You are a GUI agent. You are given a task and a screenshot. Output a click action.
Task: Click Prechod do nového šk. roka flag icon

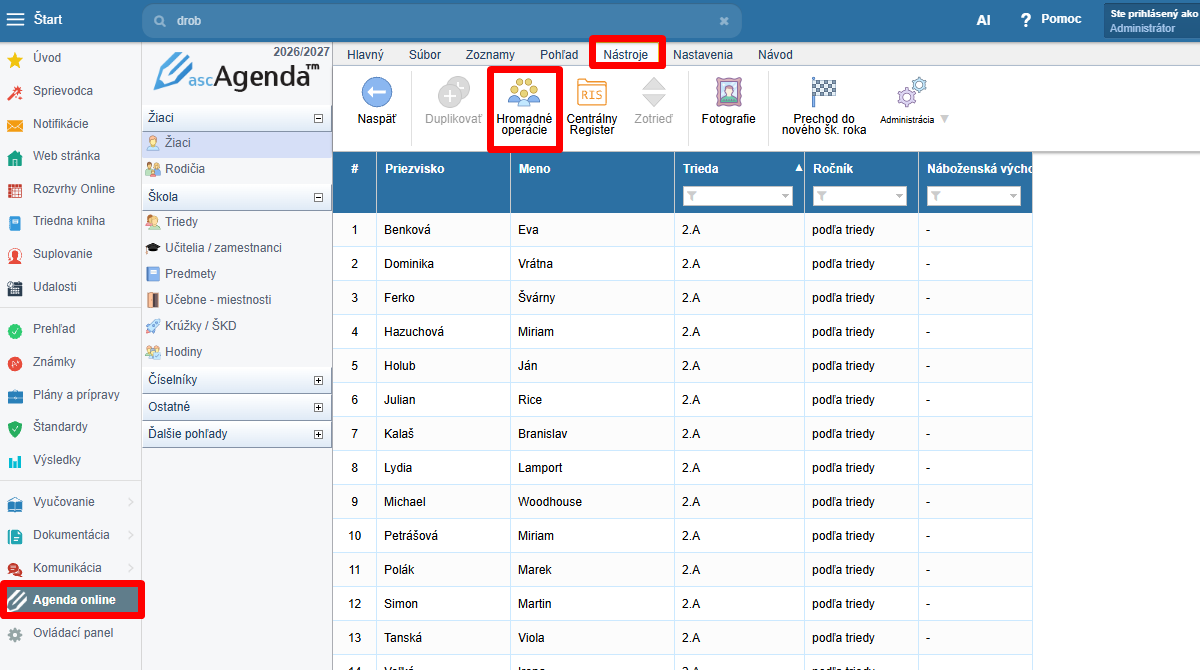click(x=823, y=92)
